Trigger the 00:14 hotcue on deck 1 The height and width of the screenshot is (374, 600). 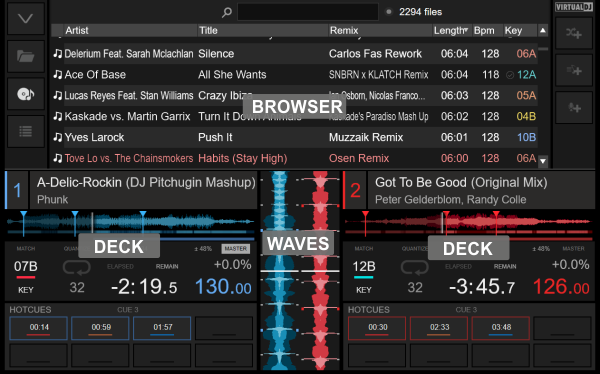tap(39, 328)
